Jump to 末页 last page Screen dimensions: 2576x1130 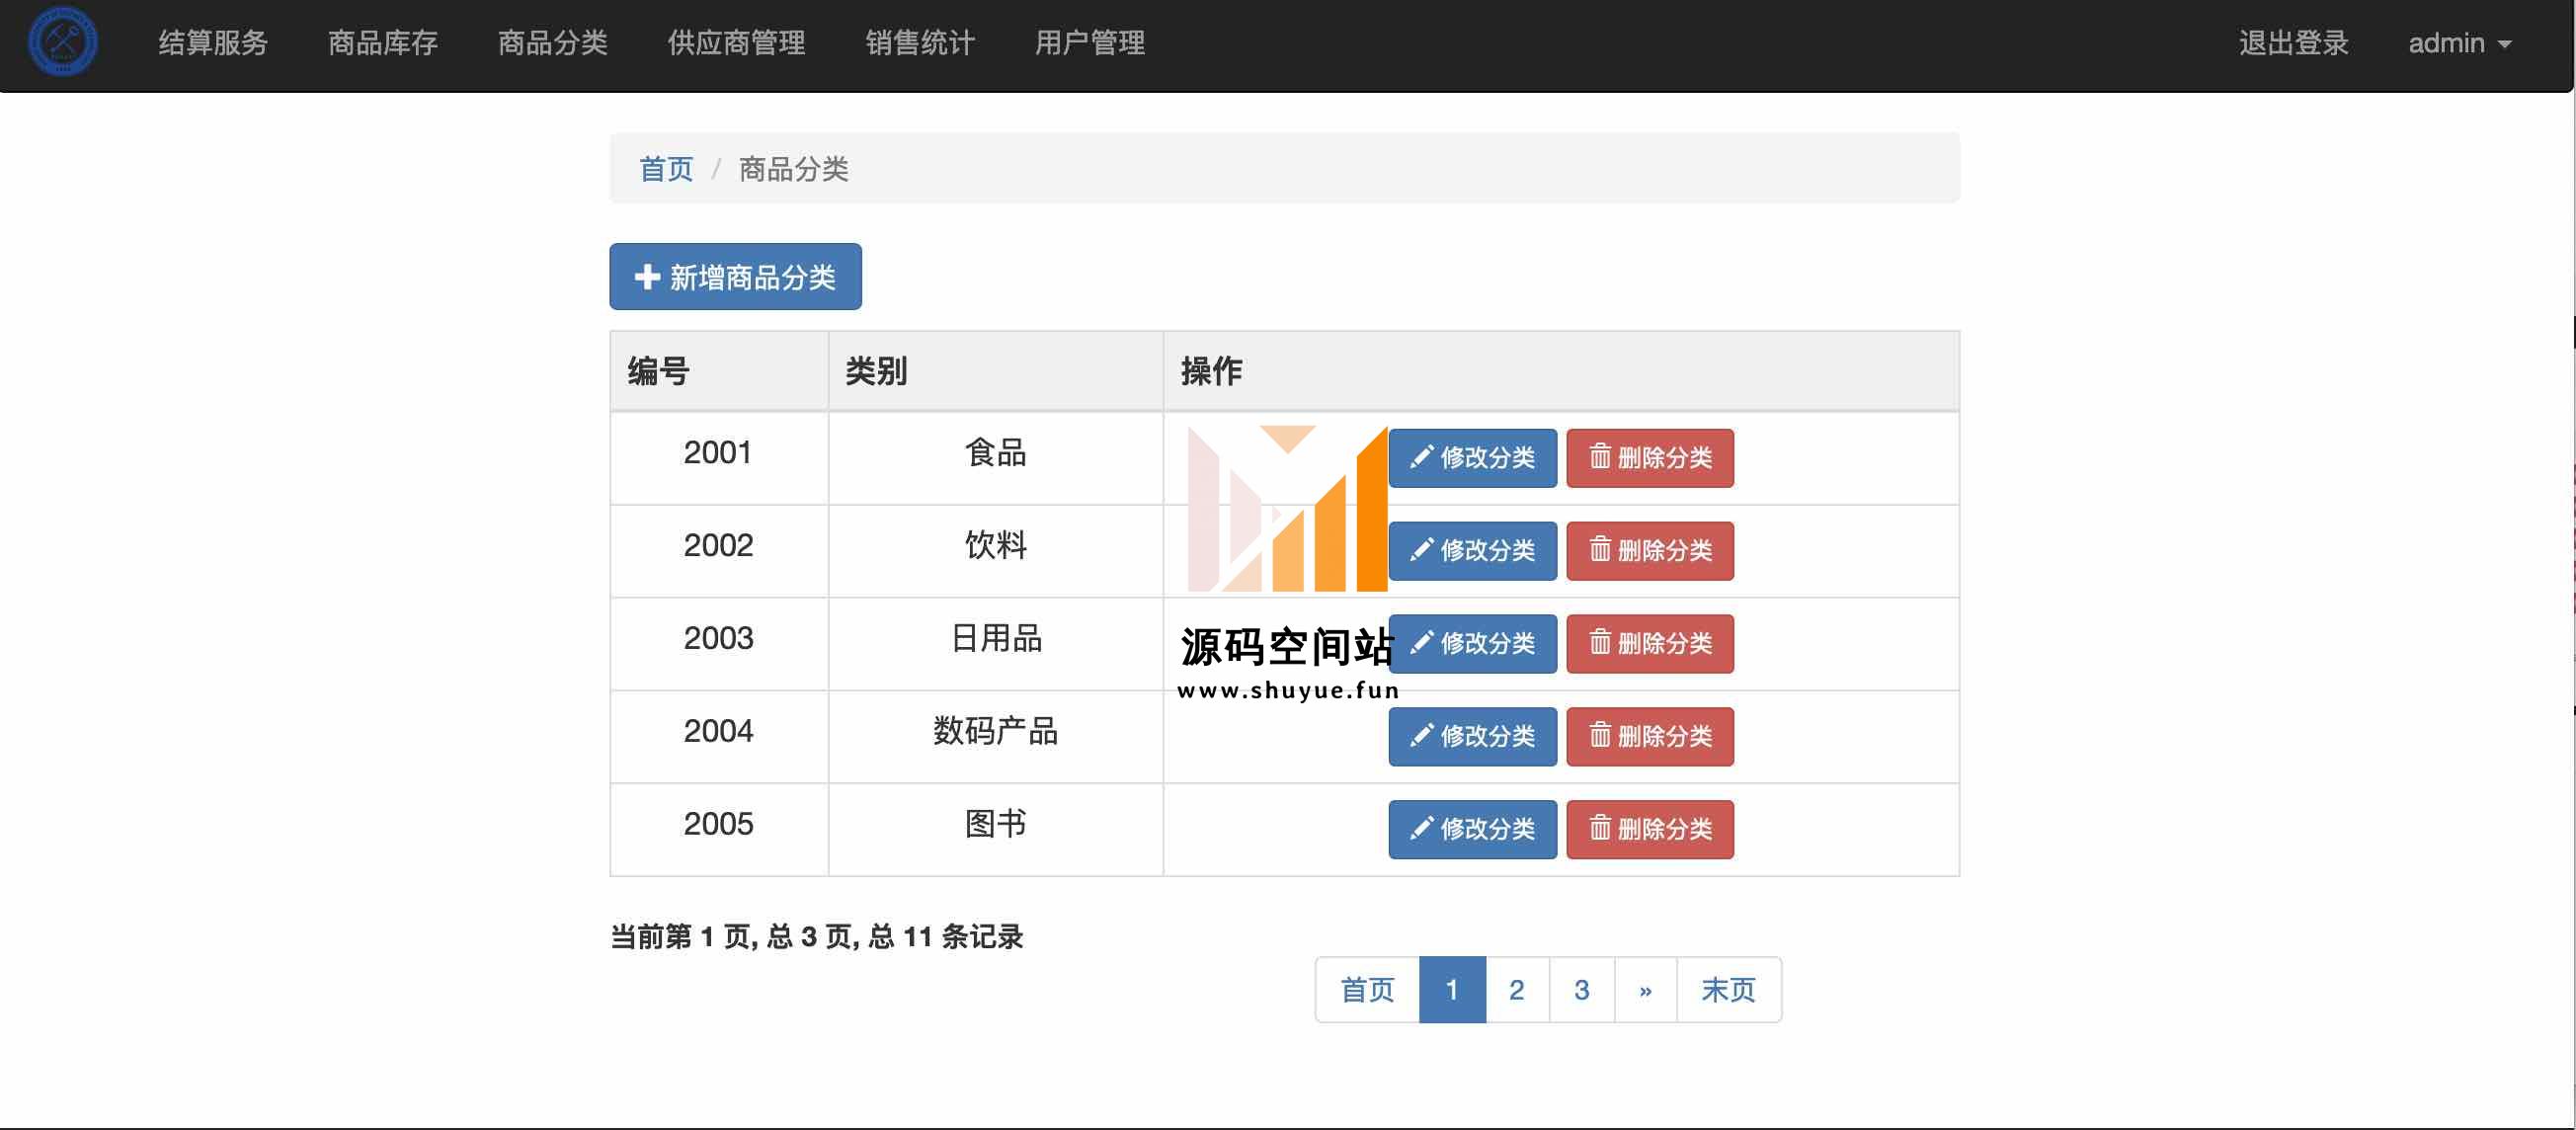pos(1729,990)
